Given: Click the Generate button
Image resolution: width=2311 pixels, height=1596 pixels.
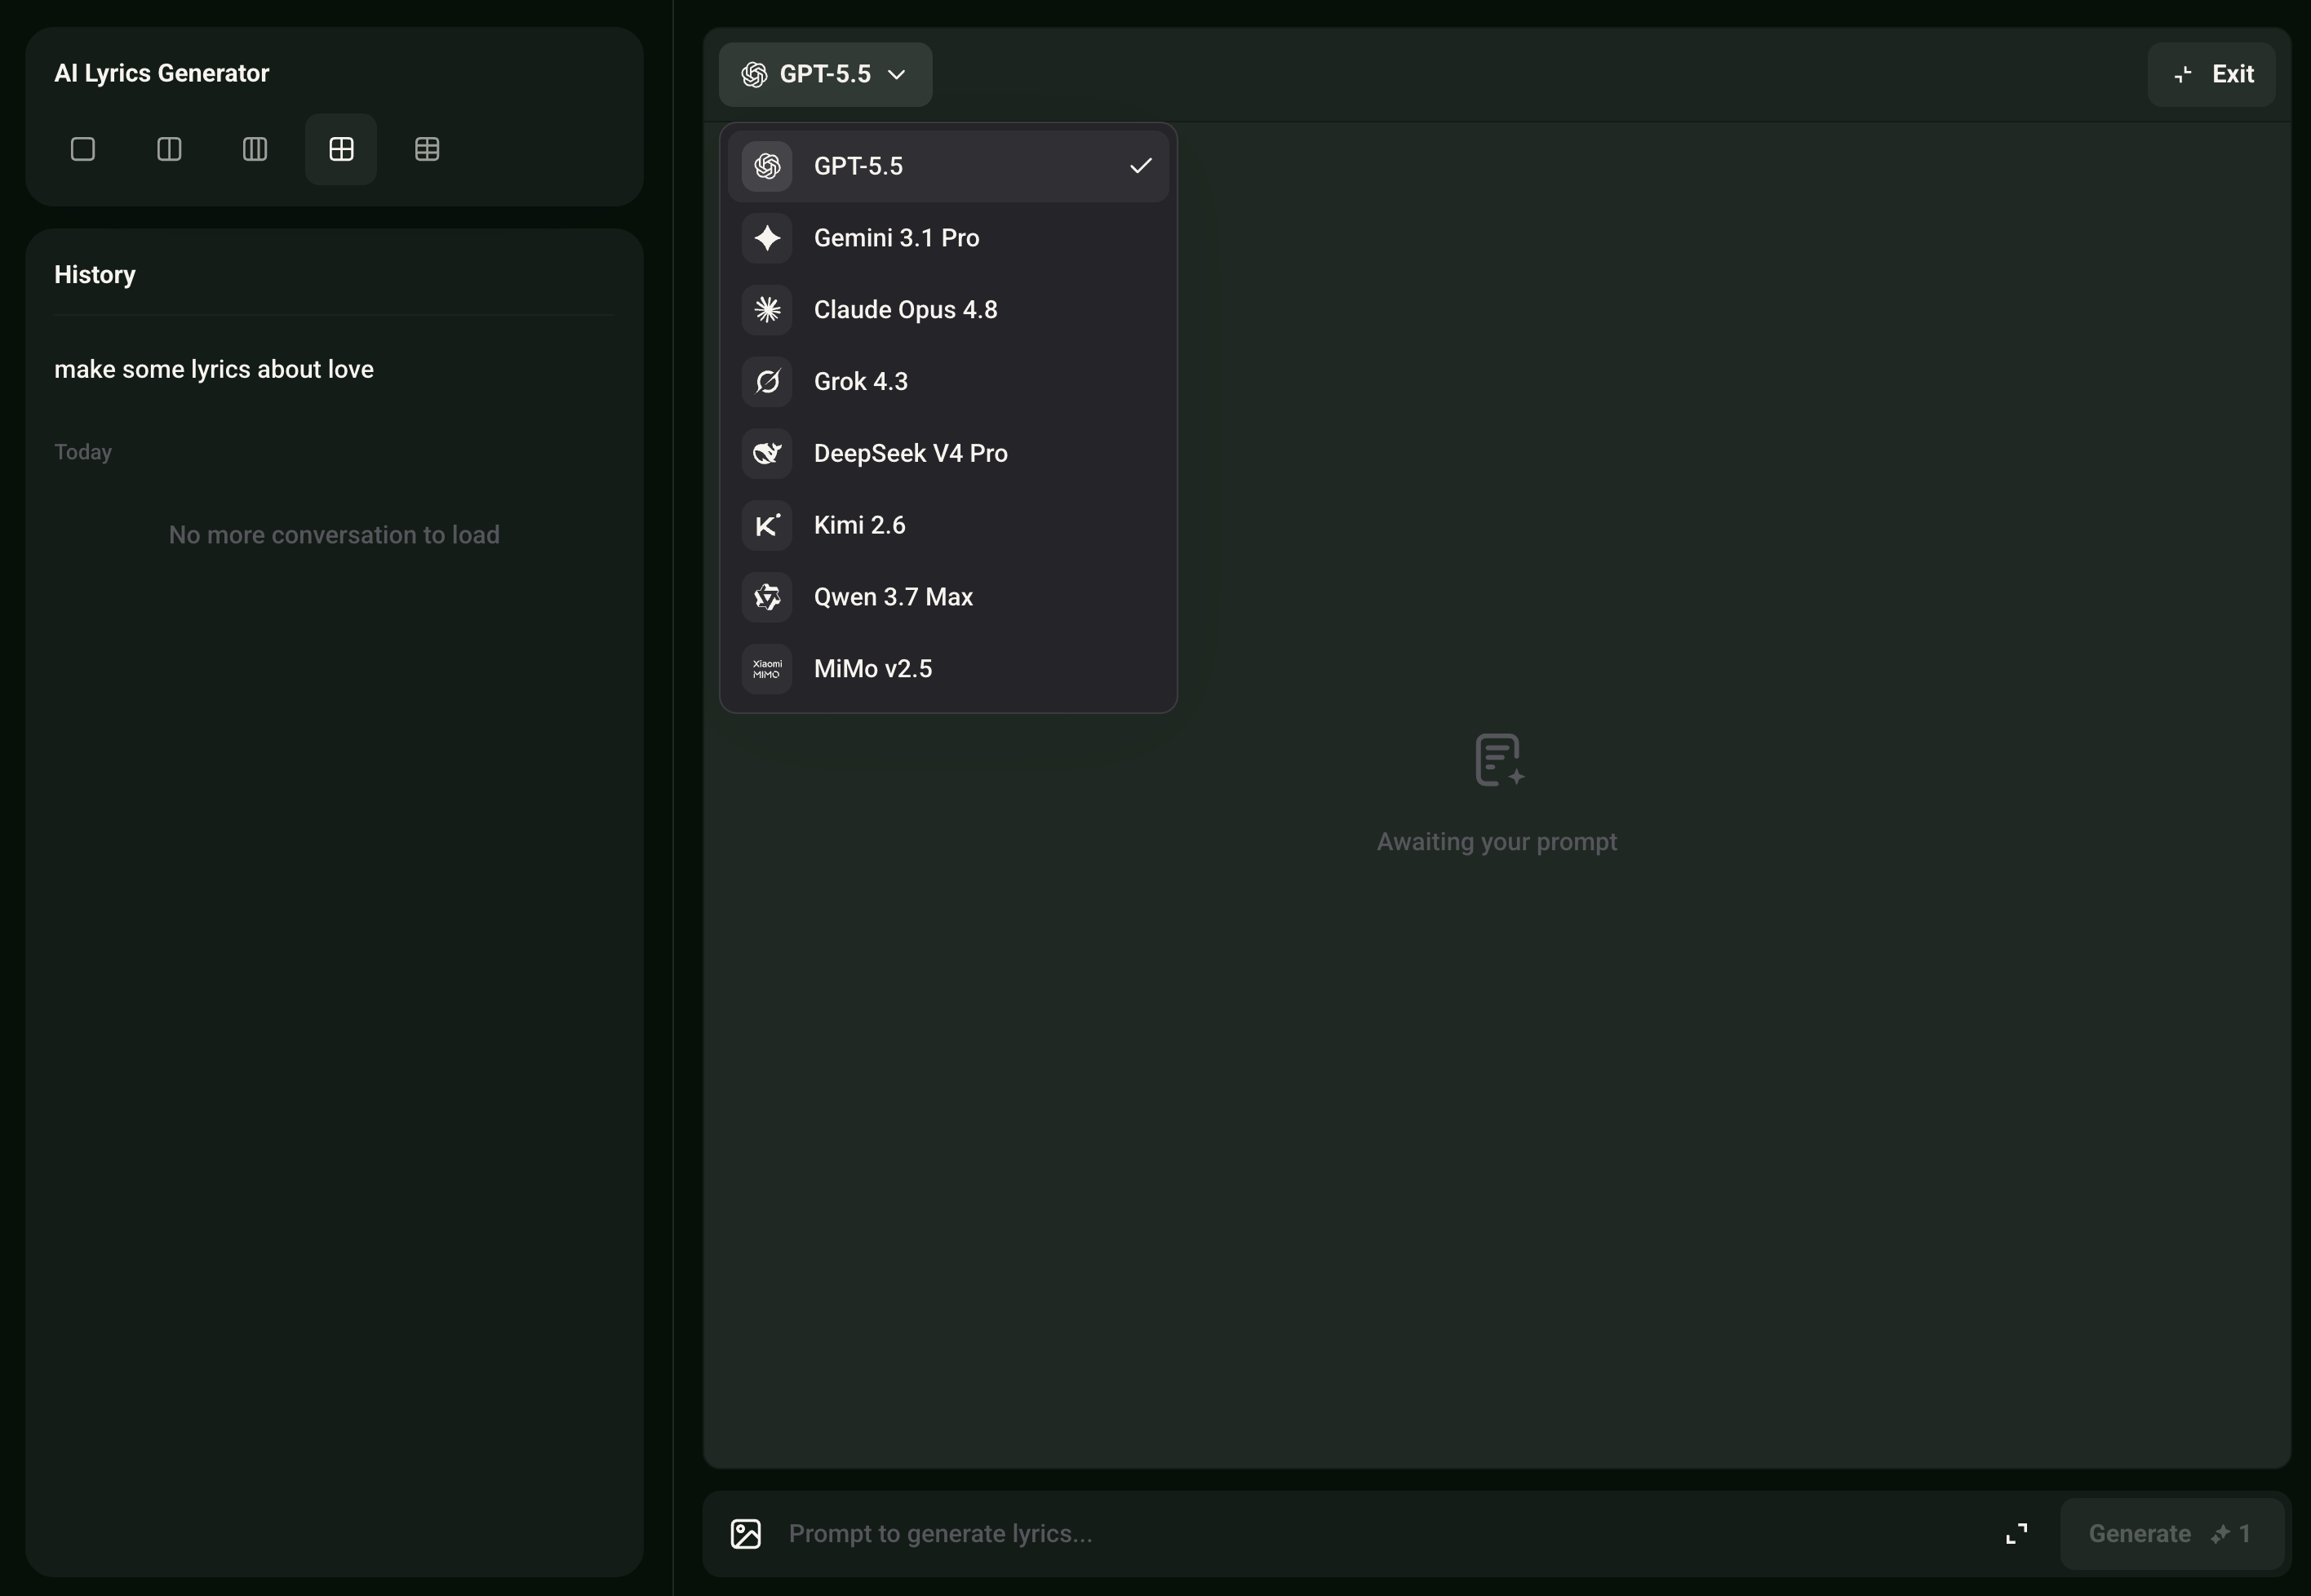Looking at the screenshot, I should point(2171,1533).
